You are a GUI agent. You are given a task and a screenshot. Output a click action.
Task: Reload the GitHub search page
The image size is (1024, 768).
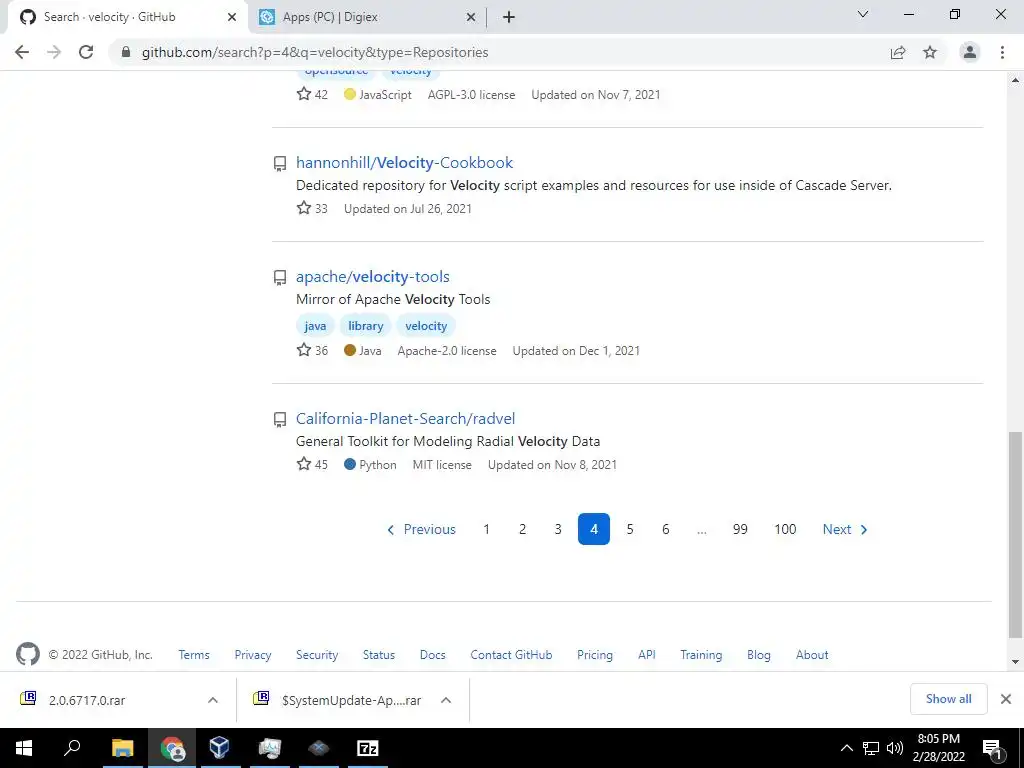pos(86,52)
